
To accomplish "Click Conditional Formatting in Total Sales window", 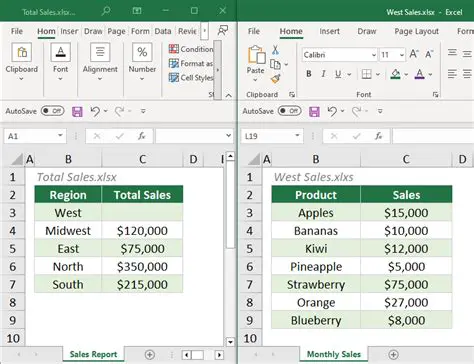I will pyautogui.click(x=190, y=49).
